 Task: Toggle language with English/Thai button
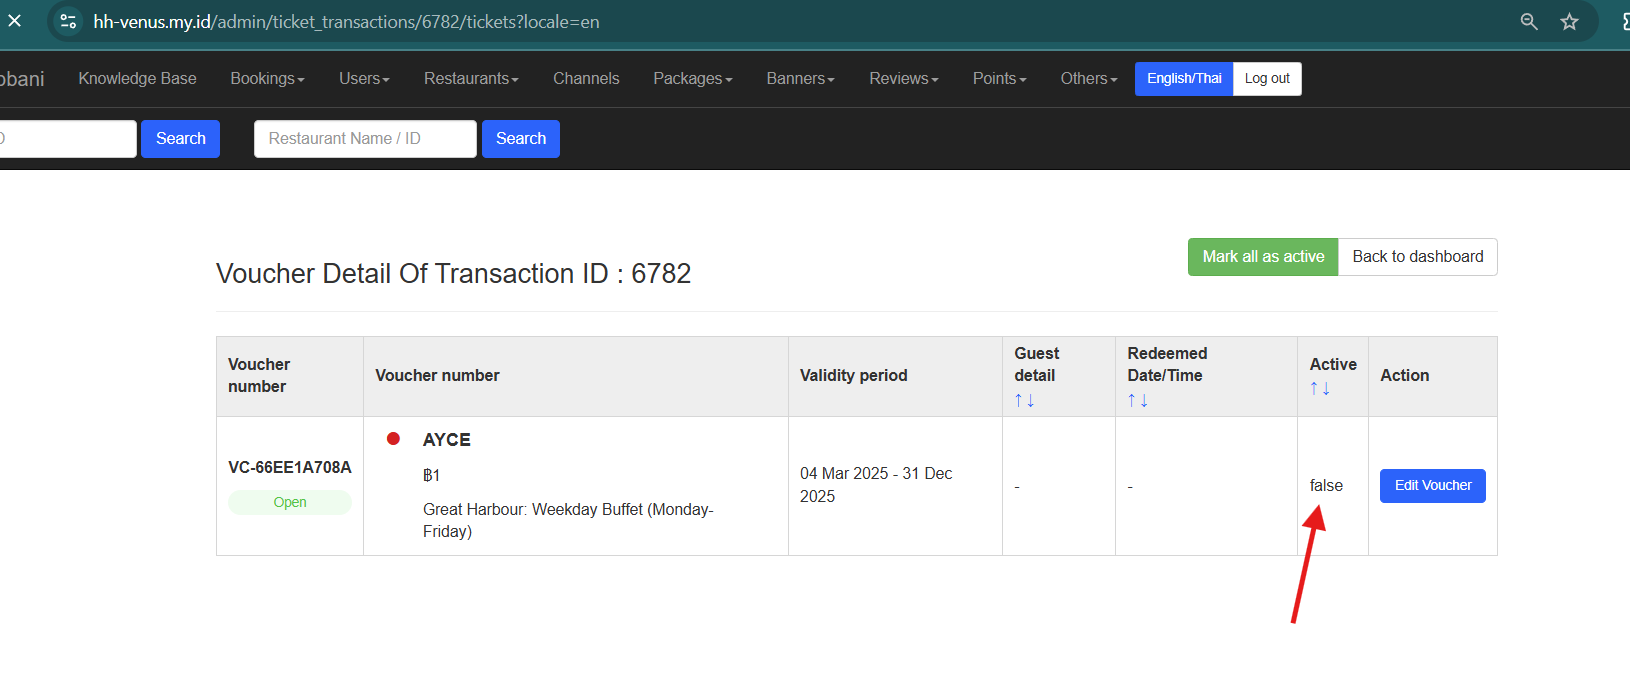click(1184, 79)
